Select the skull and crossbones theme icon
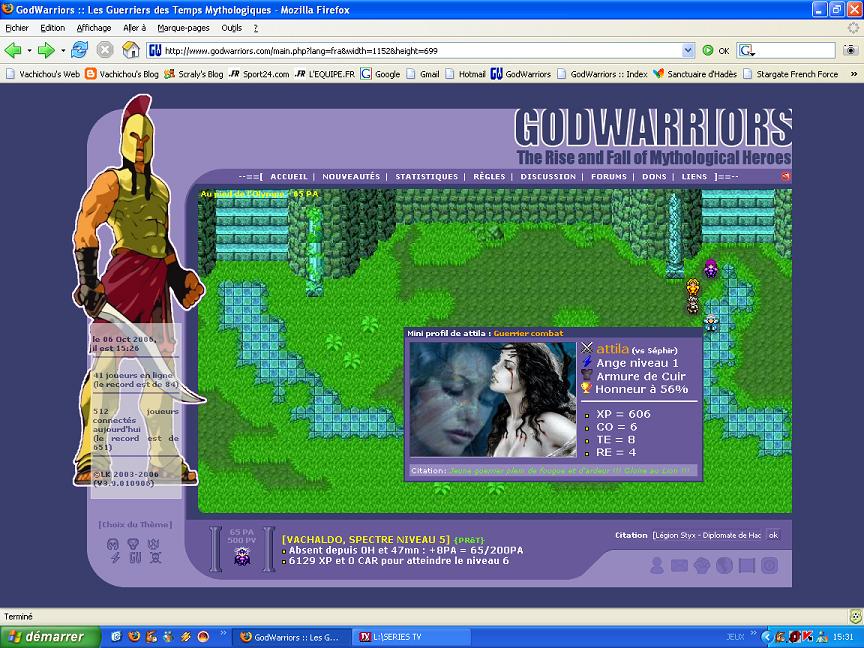Screen dimensions: 864x648 click(x=156, y=558)
